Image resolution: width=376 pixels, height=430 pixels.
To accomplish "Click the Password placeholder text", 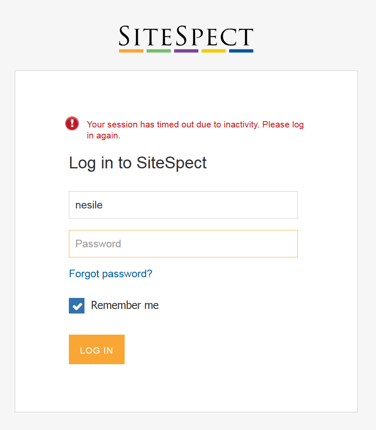I will pyautogui.click(x=98, y=244).
